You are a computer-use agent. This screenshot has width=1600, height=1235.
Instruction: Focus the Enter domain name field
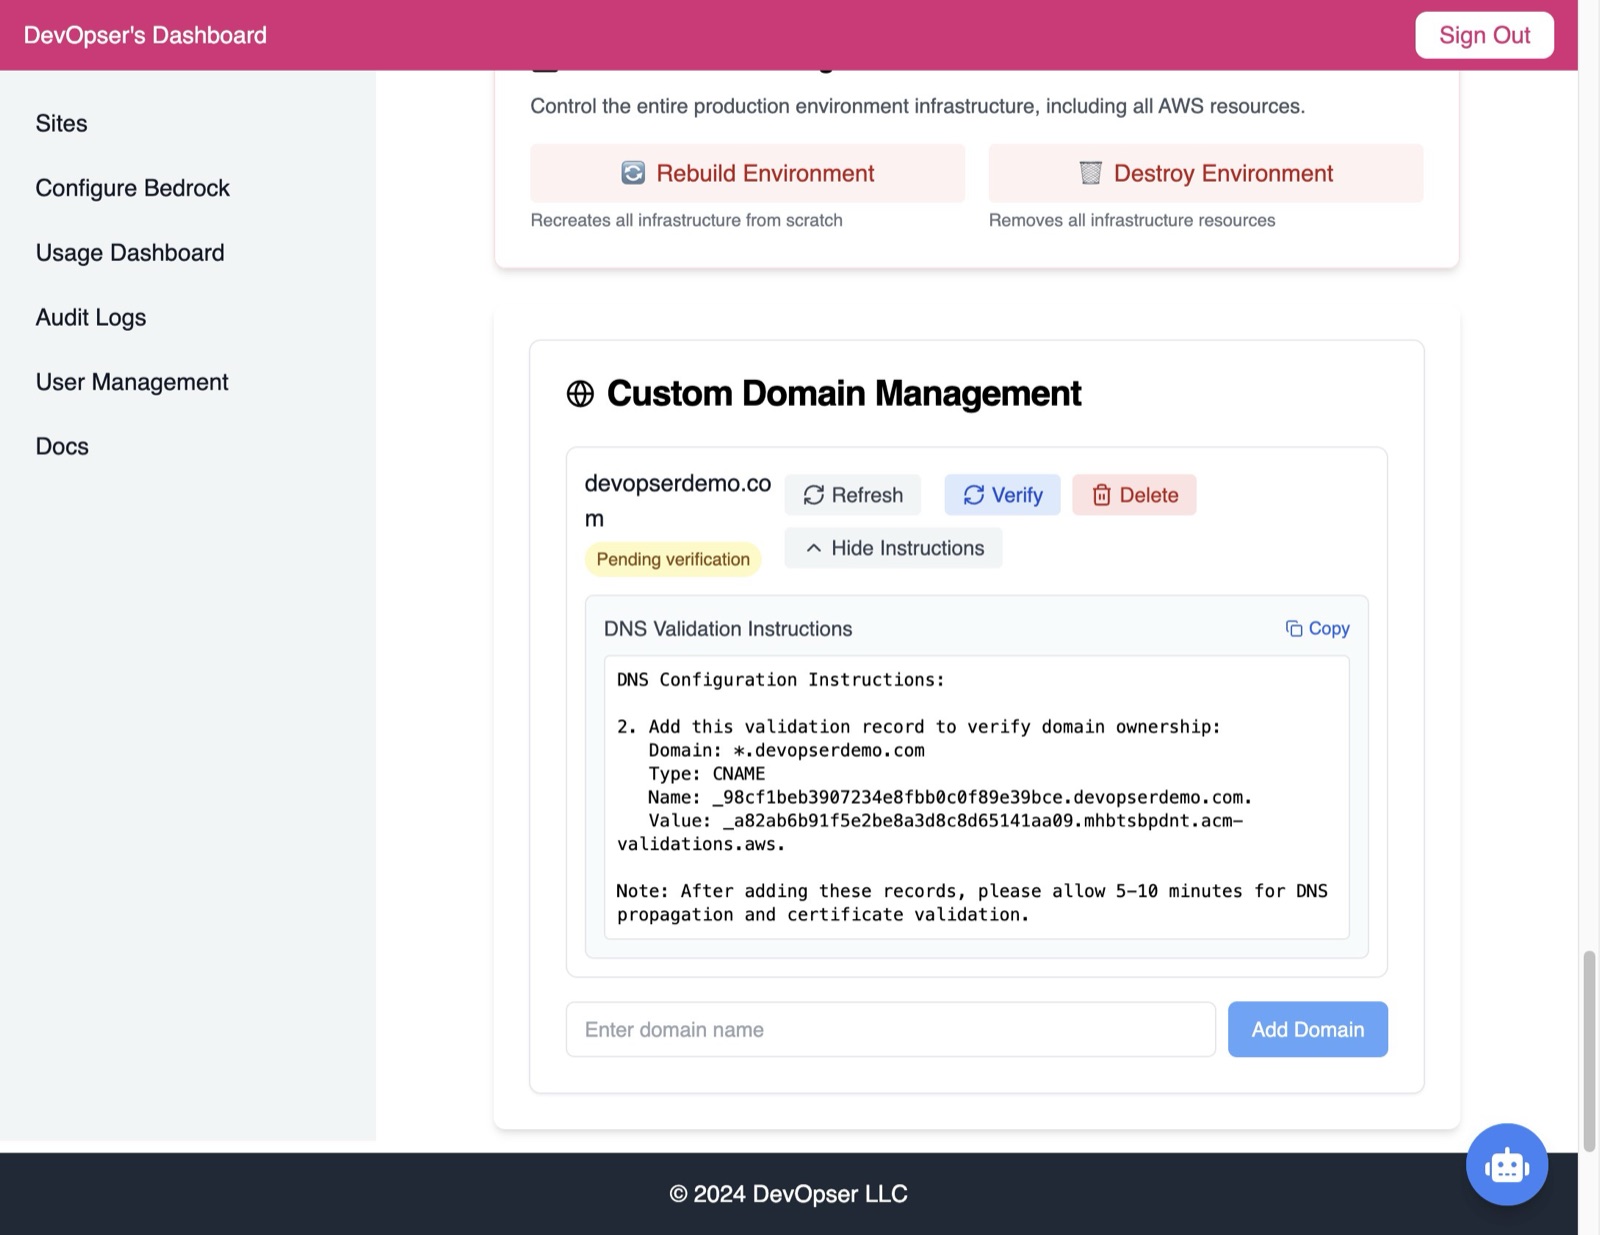[890, 1029]
